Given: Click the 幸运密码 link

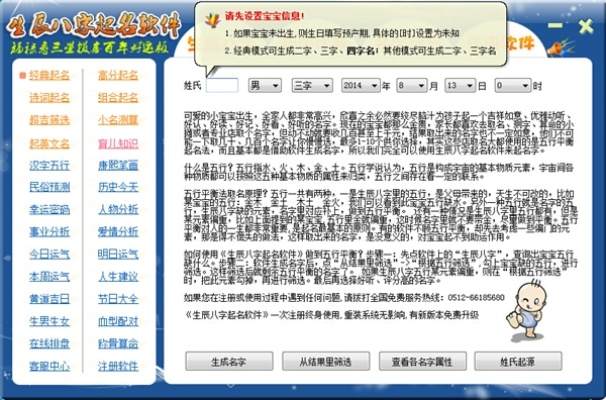Looking at the screenshot, I should [x=49, y=209].
